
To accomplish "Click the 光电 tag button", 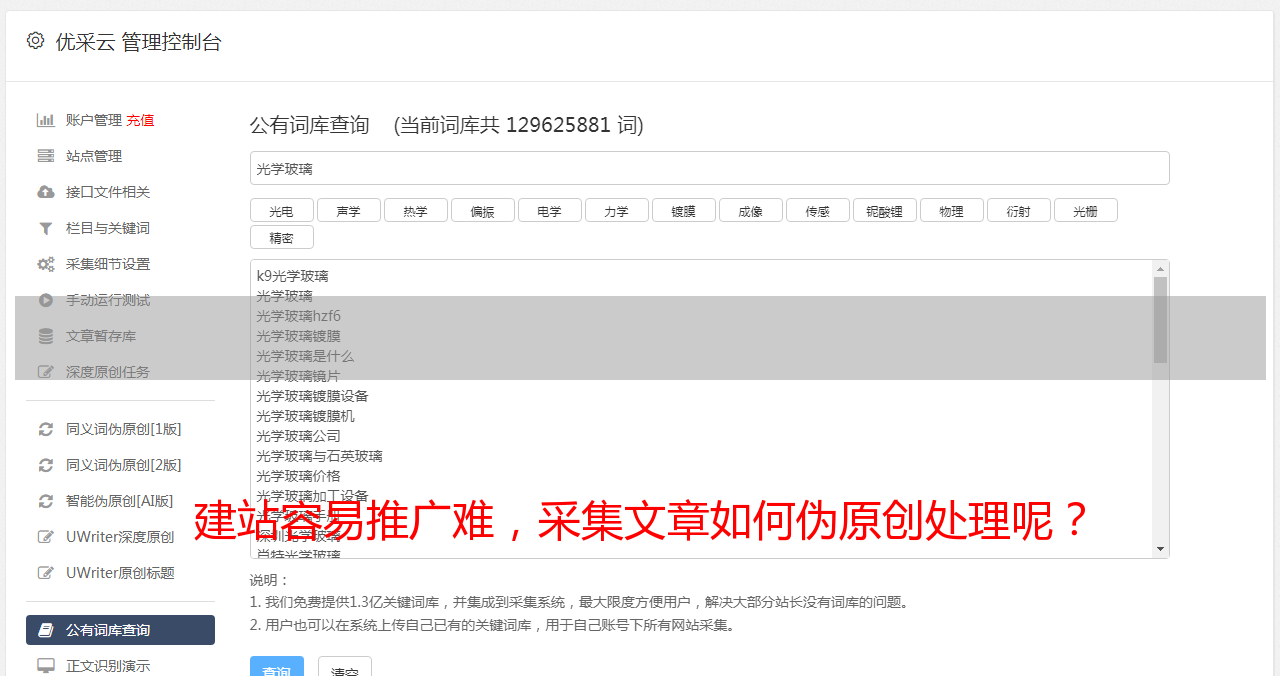I will point(282,210).
